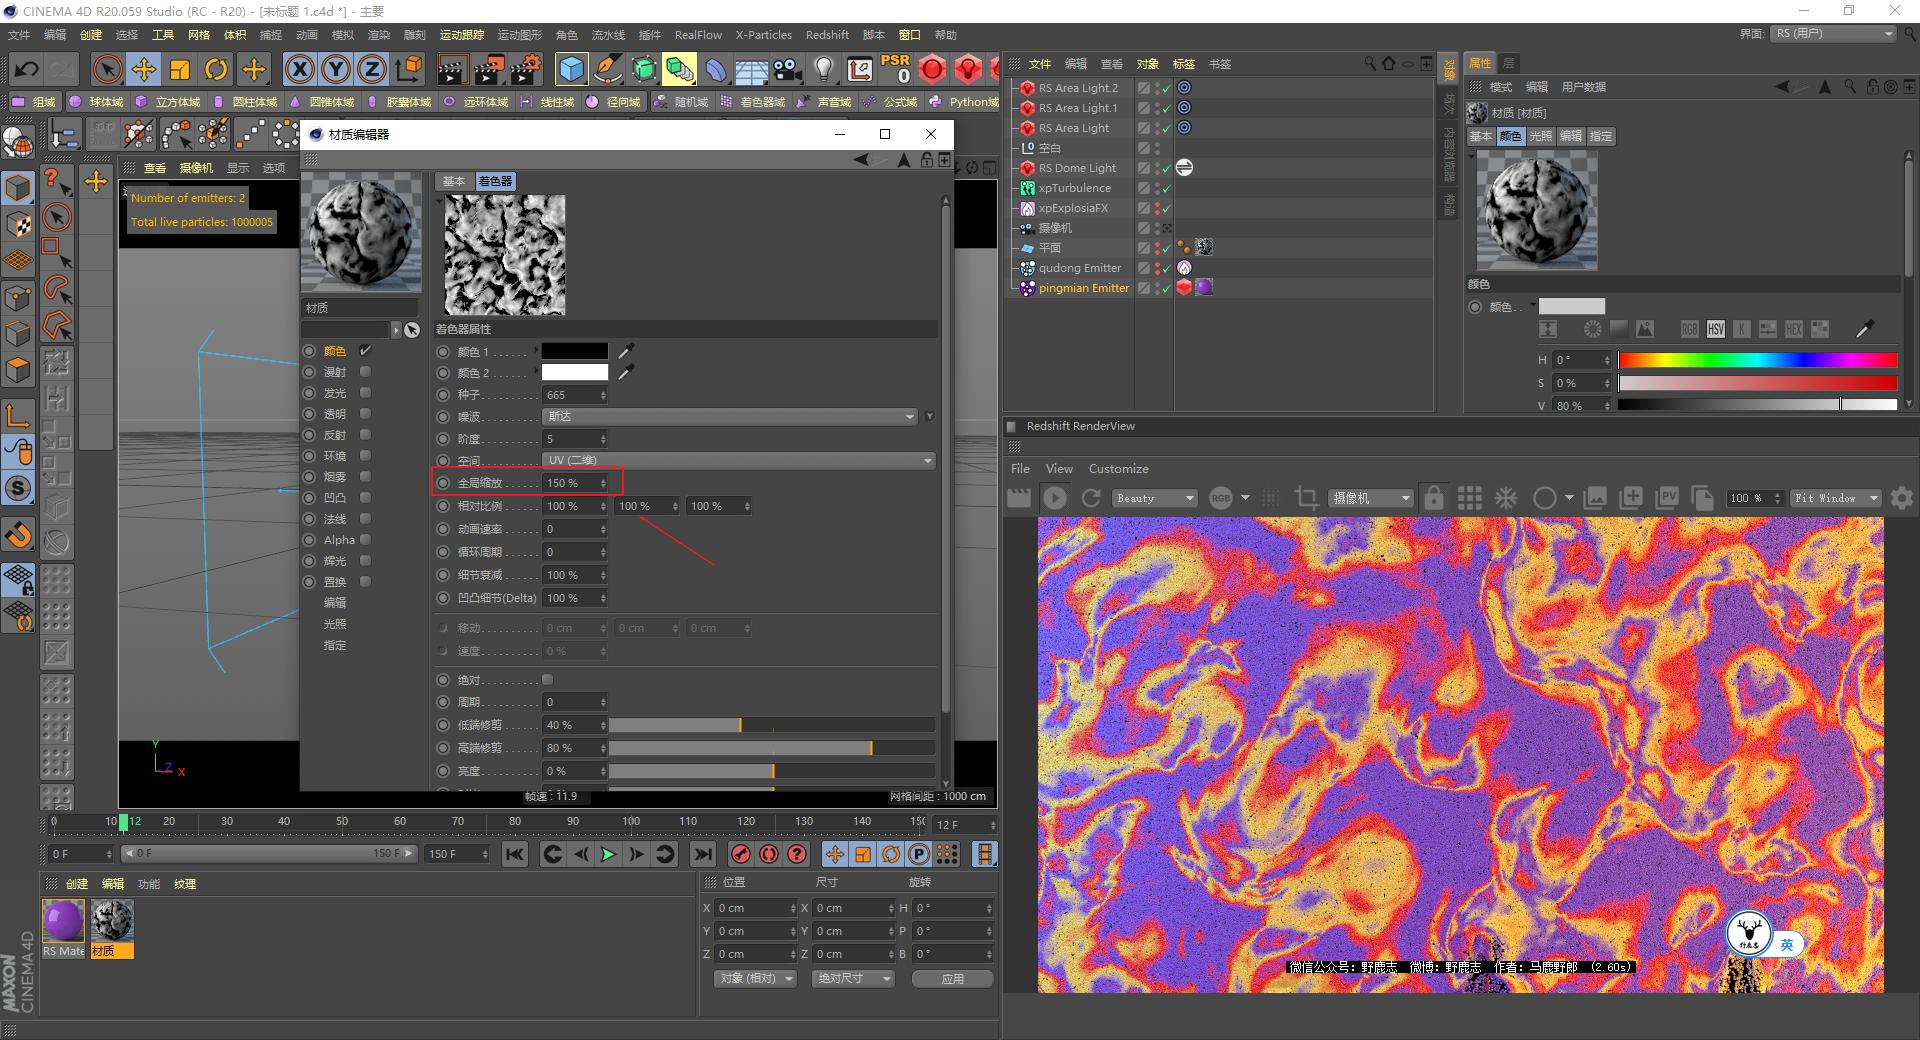The height and width of the screenshot is (1040, 1920).
Task: Switch to the 着色器 tab in material editor
Action: click(x=495, y=181)
